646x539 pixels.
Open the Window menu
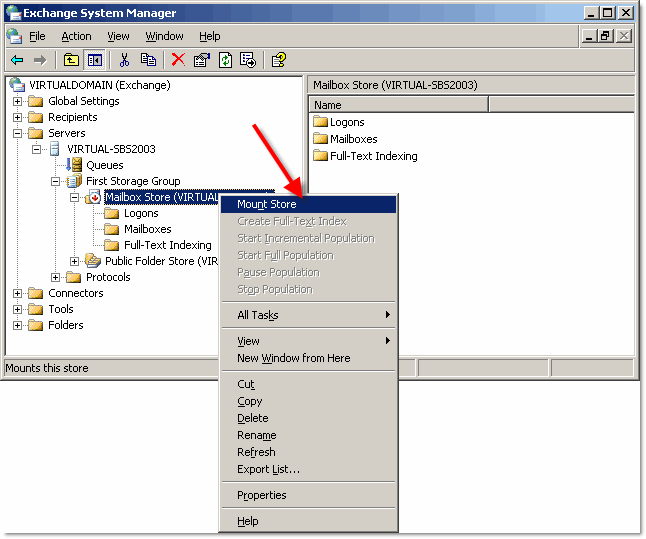pyautogui.click(x=164, y=36)
